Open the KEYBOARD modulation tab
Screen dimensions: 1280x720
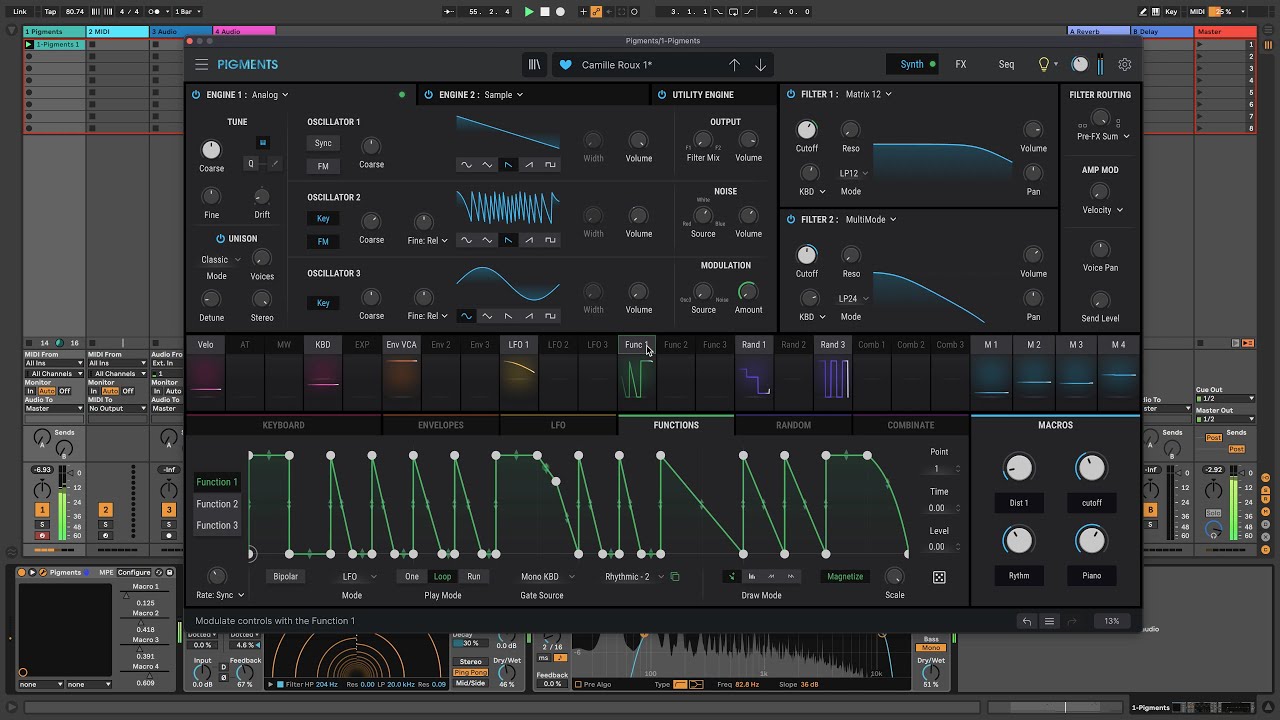click(284, 425)
